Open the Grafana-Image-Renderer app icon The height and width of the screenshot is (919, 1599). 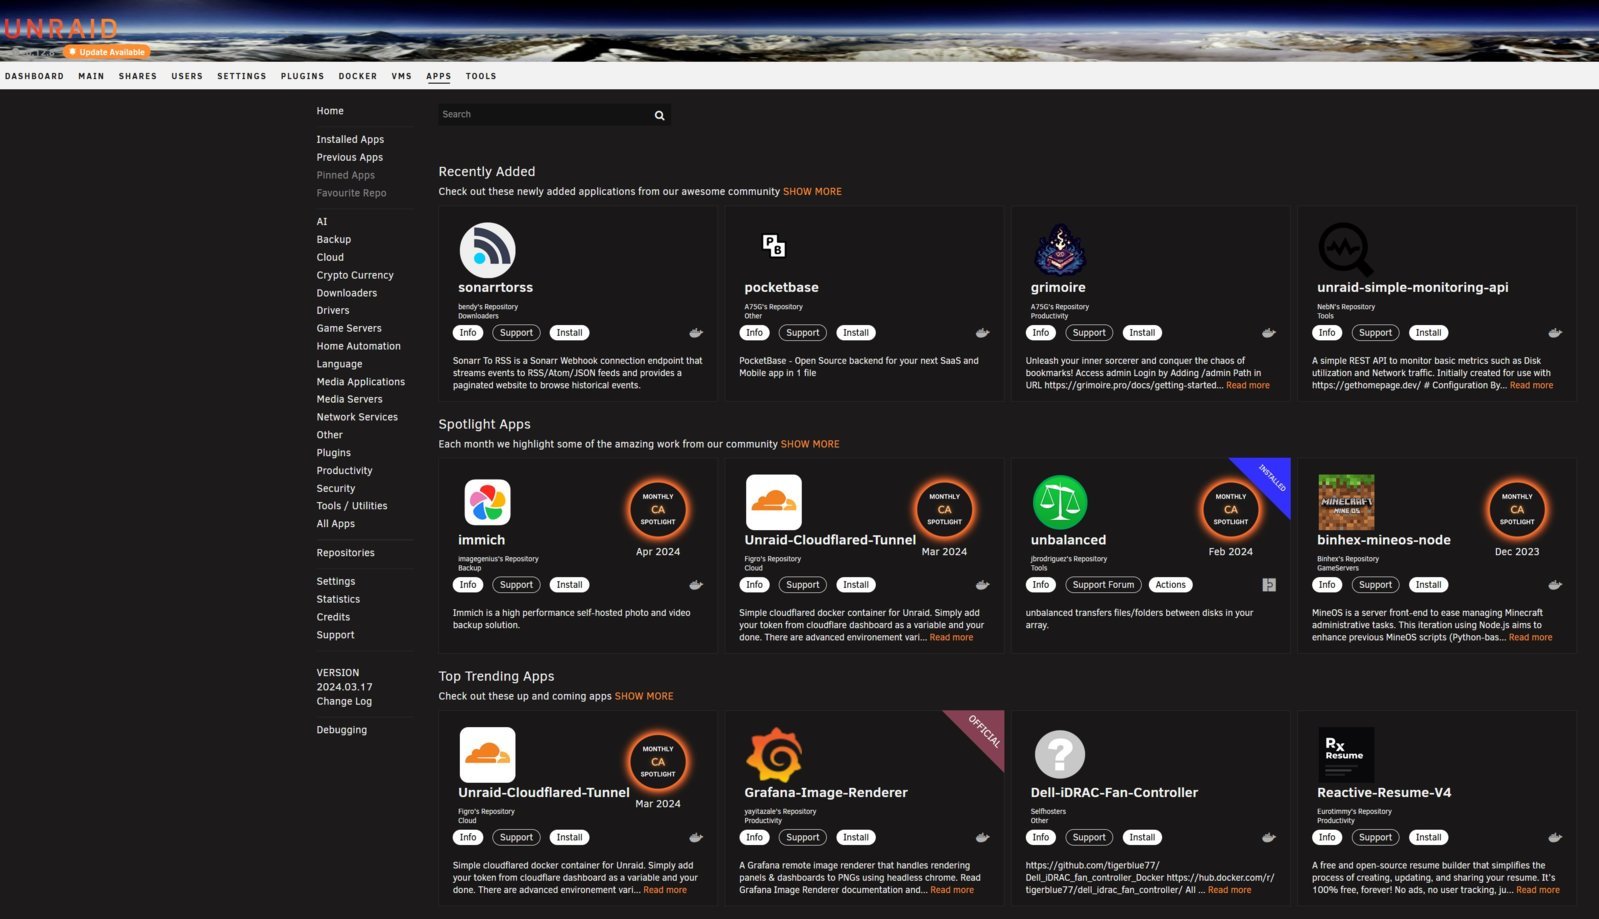(773, 755)
